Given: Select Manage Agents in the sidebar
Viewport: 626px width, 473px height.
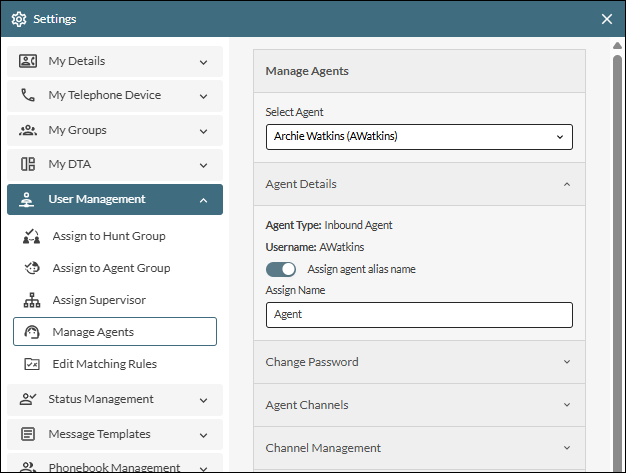Looking at the screenshot, I should coord(115,332).
